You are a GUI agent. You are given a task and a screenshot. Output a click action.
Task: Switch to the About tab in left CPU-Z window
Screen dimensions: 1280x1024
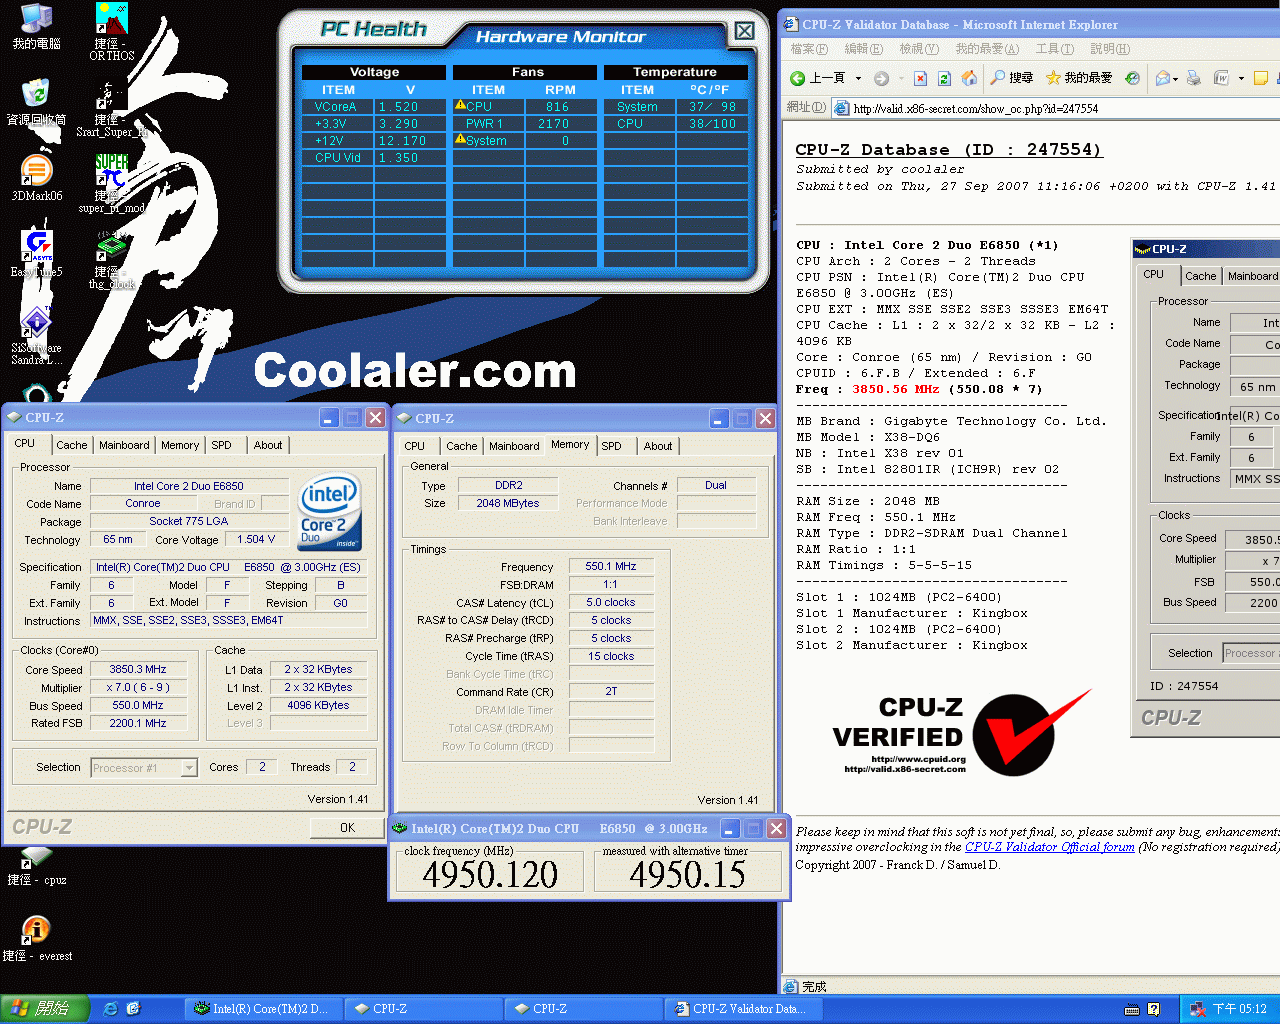267,445
